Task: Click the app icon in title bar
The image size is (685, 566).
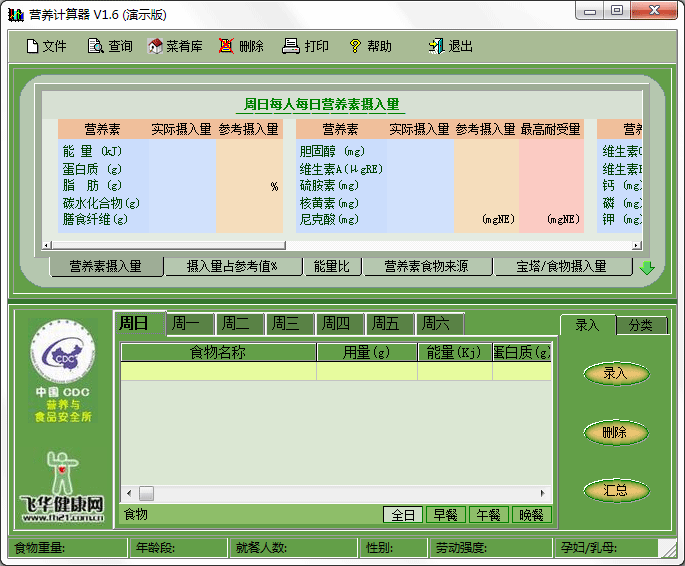Action: (x=16, y=14)
